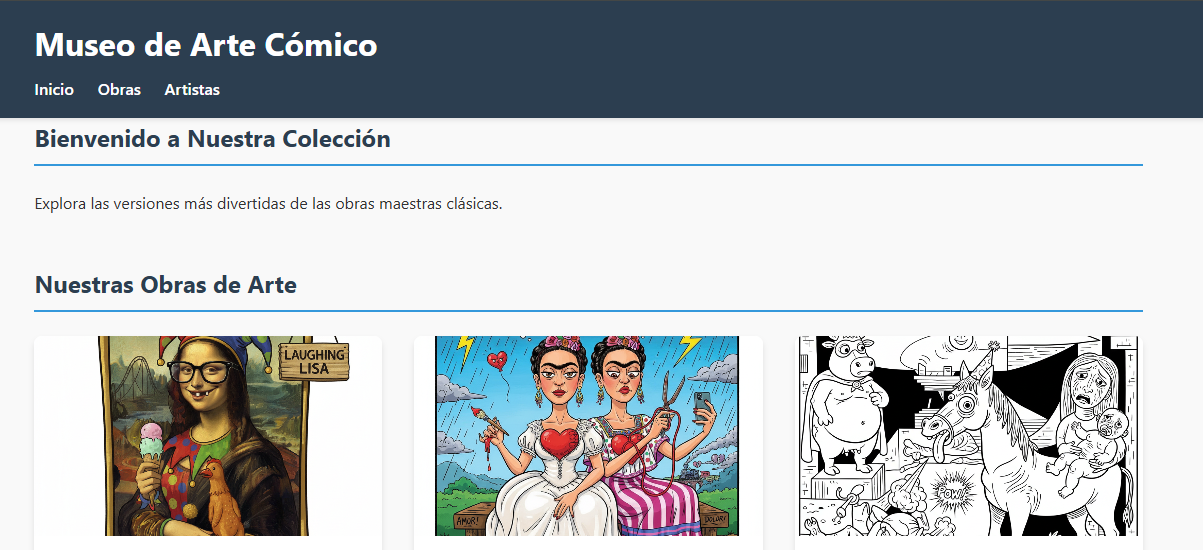Image resolution: width=1203 pixels, height=550 pixels.
Task: Click the Nuestras Obras de Arte heading
Action: (x=166, y=284)
